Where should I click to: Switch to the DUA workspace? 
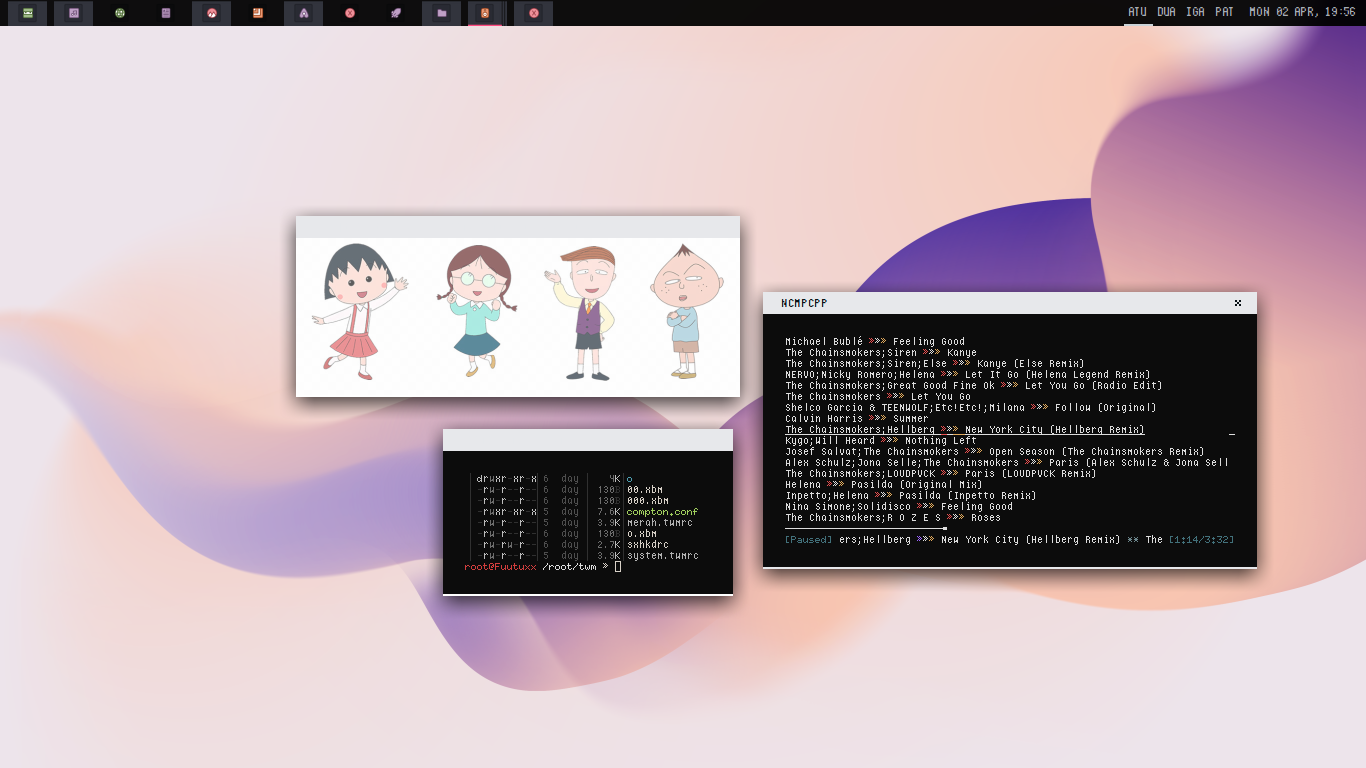pos(1167,12)
